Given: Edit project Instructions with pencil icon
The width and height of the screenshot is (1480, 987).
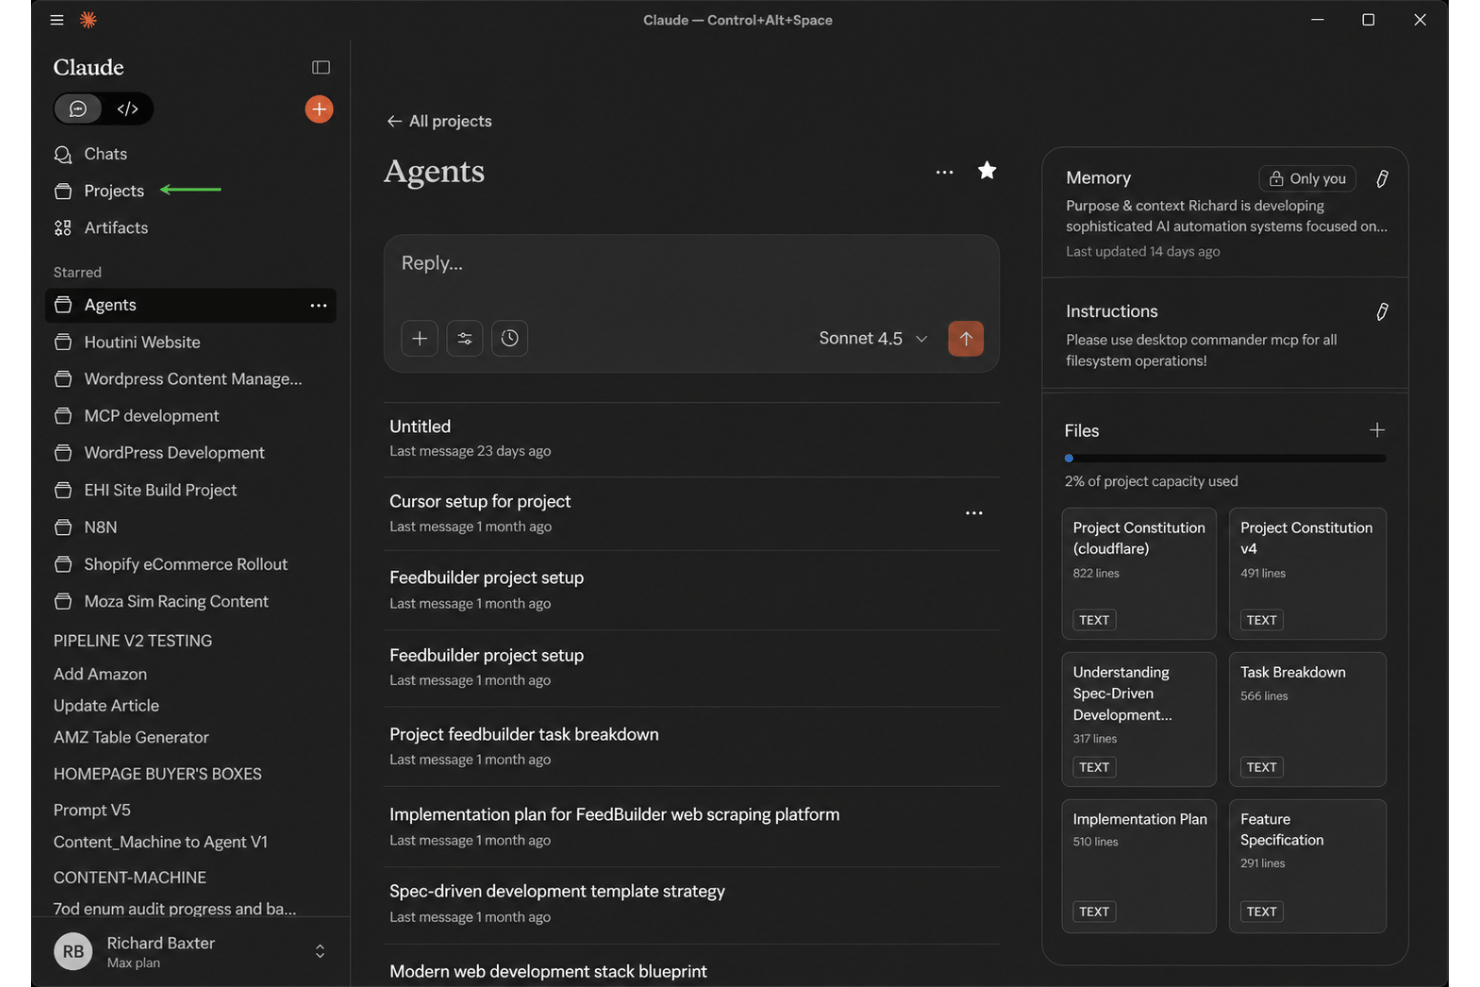Looking at the screenshot, I should click(1382, 312).
